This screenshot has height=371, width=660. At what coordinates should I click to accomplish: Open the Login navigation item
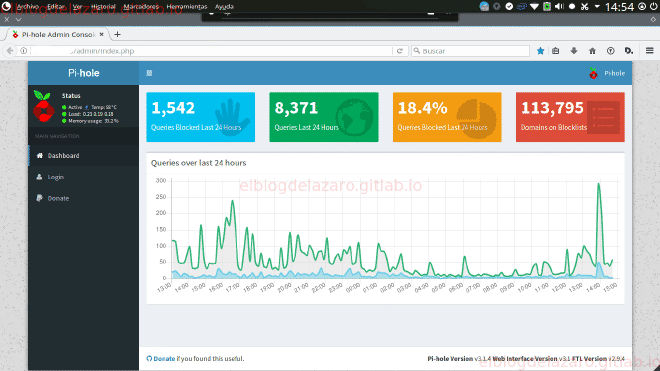pos(83,177)
